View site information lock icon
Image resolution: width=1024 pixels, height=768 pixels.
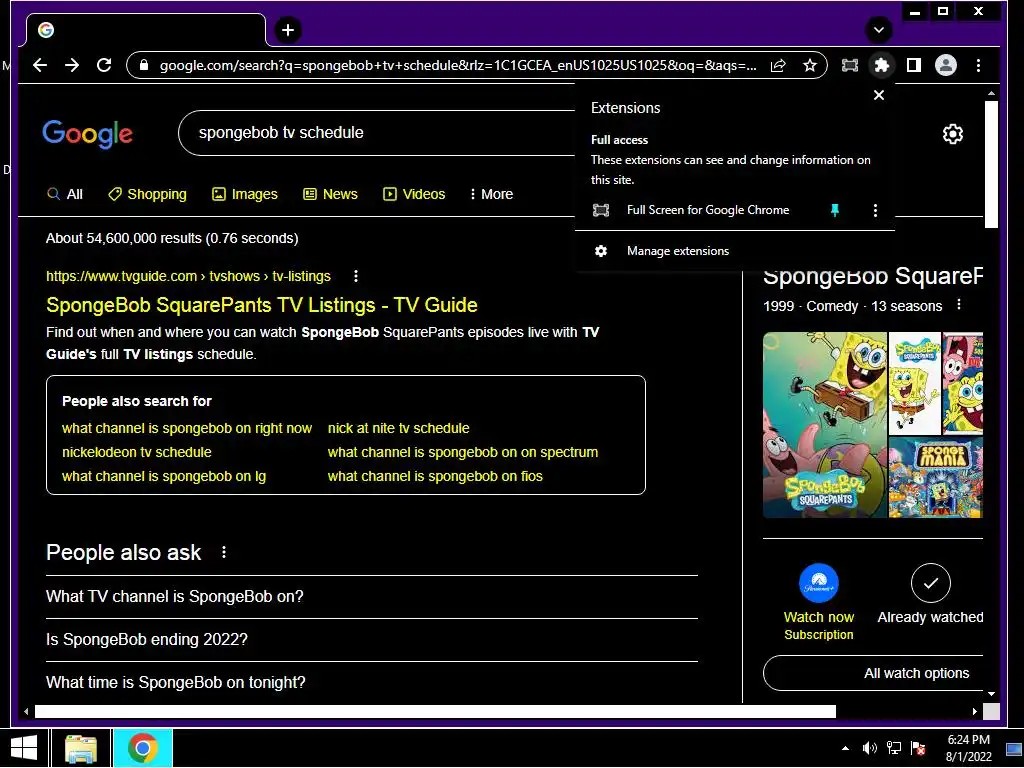click(144, 65)
